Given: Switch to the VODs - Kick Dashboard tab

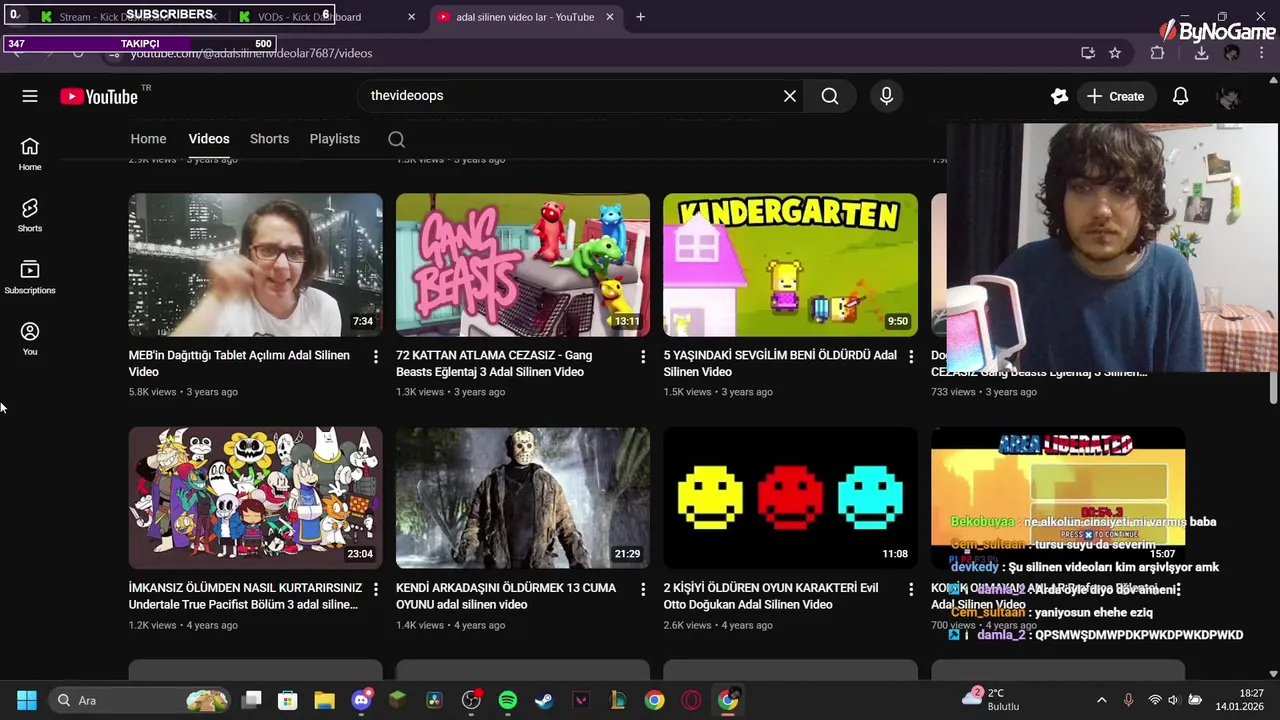Looking at the screenshot, I should click(327, 17).
